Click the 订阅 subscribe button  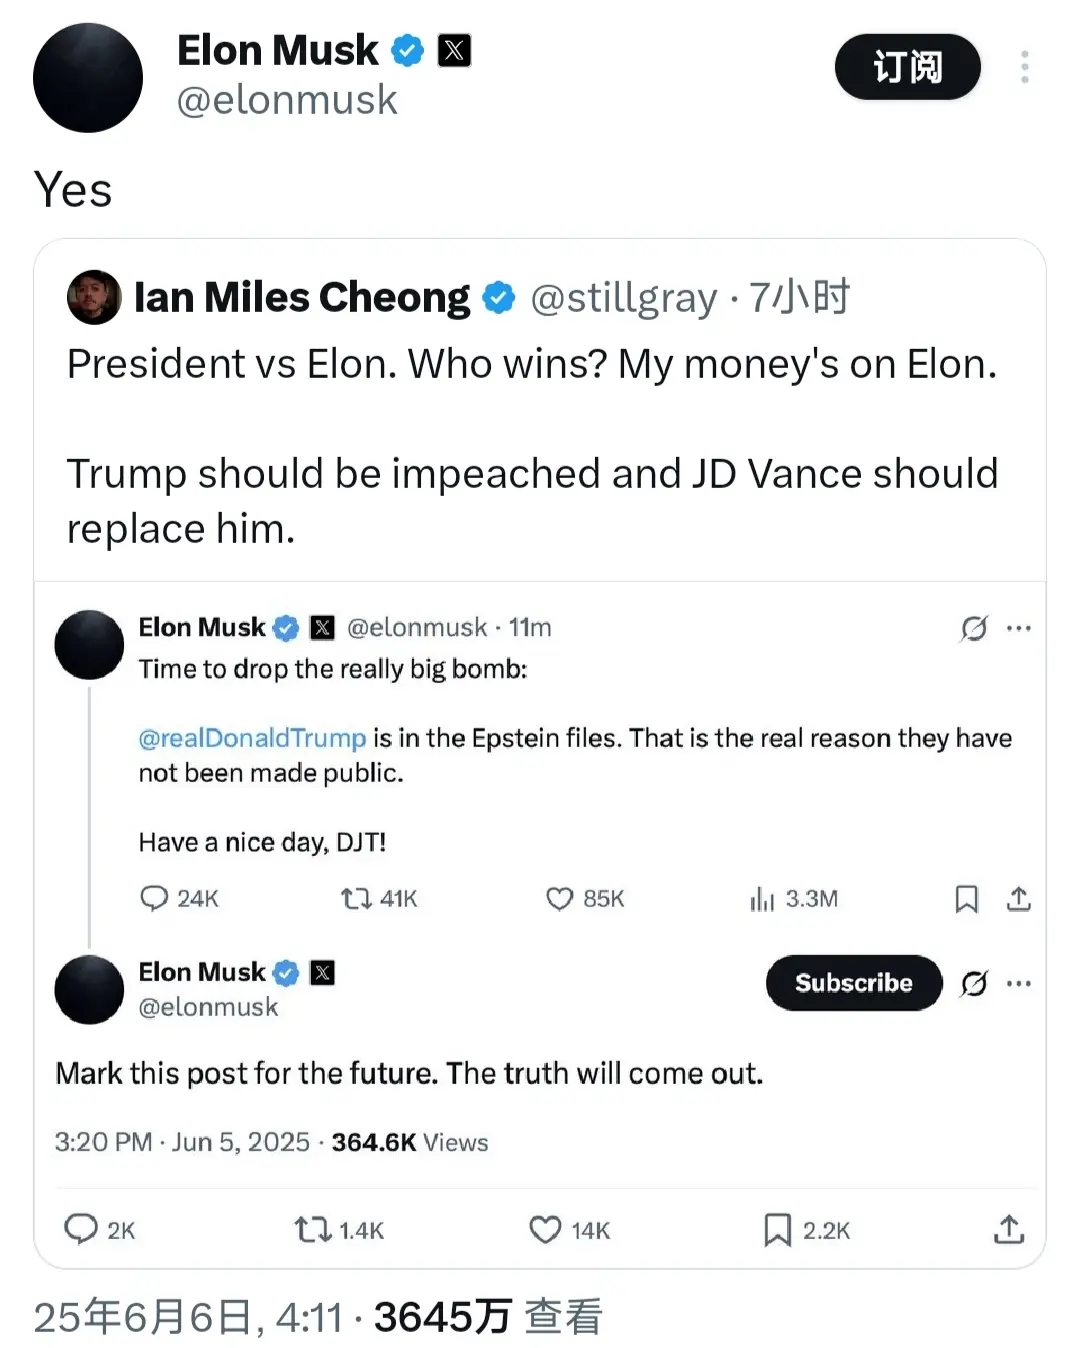tap(907, 67)
